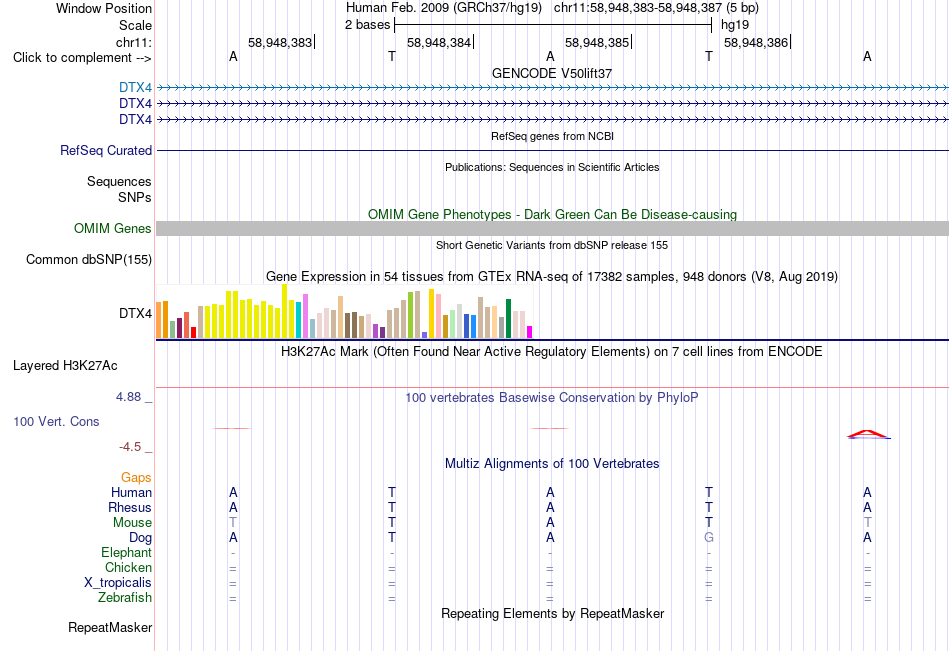
Task: Select the 'Rhesus' alignment species label
Action: pyautogui.click(x=130, y=507)
